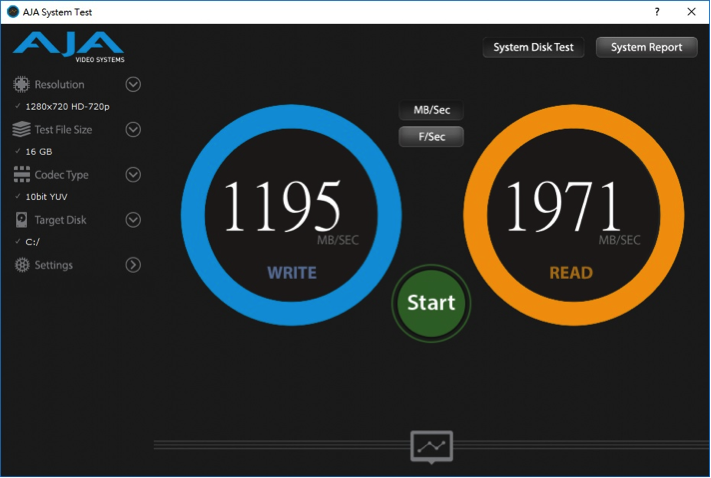The height and width of the screenshot is (478, 711).
Task: Open the Settings panel arrow
Action: pos(133,265)
